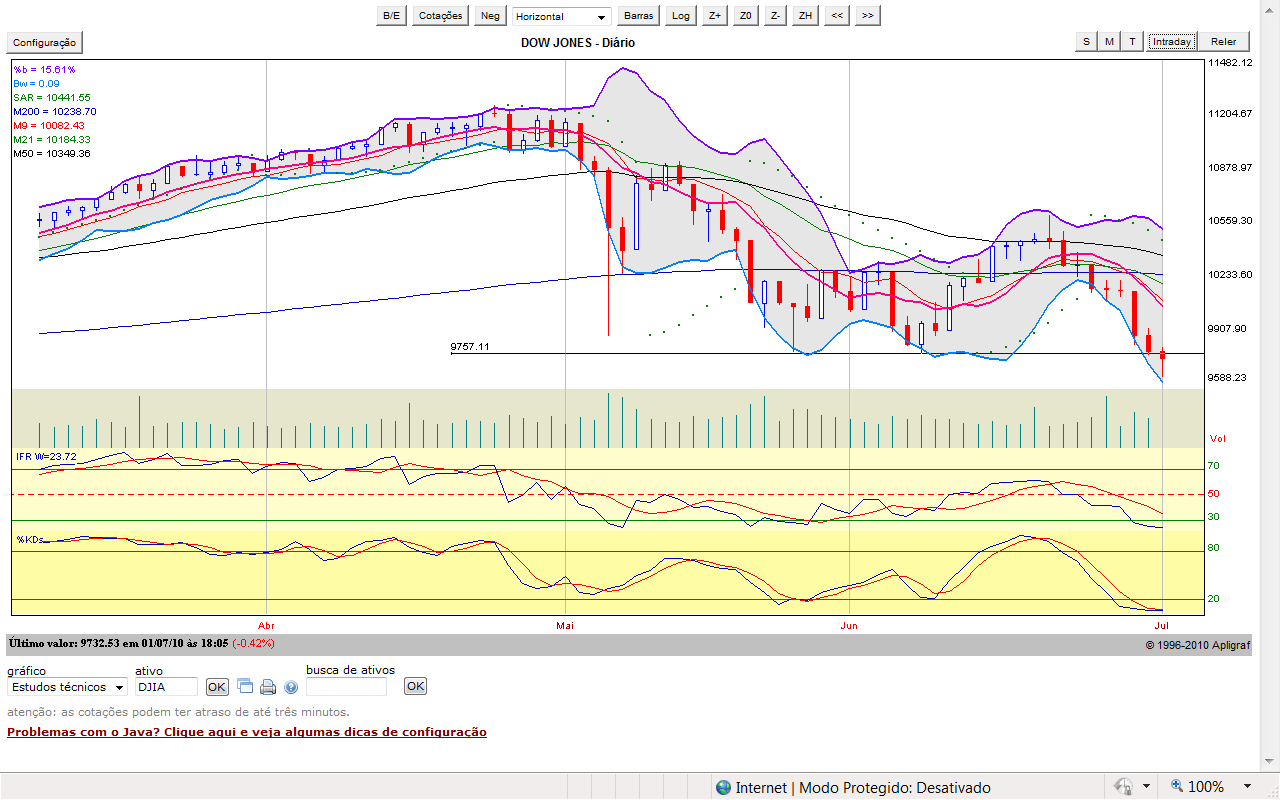Zoom out with the Z- button
The height and width of the screenshot is (800, 1280).
coord(775,16)
